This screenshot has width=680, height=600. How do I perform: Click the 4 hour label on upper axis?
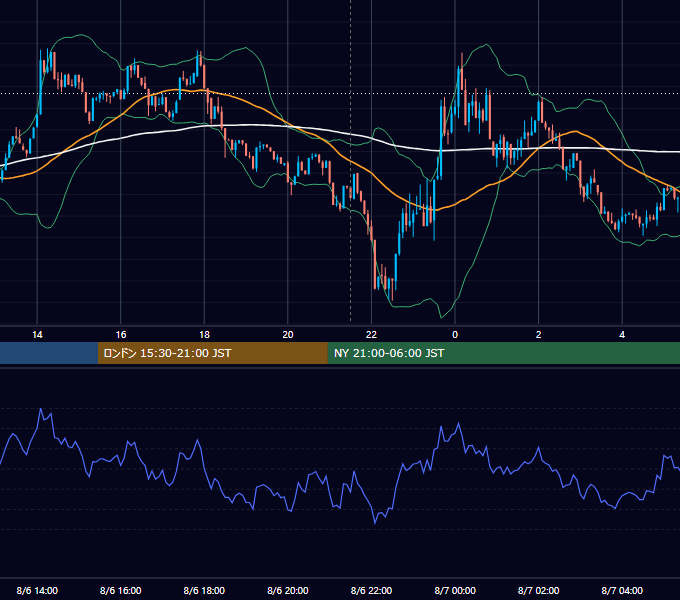pyautogui.click(x=622, y=335)
